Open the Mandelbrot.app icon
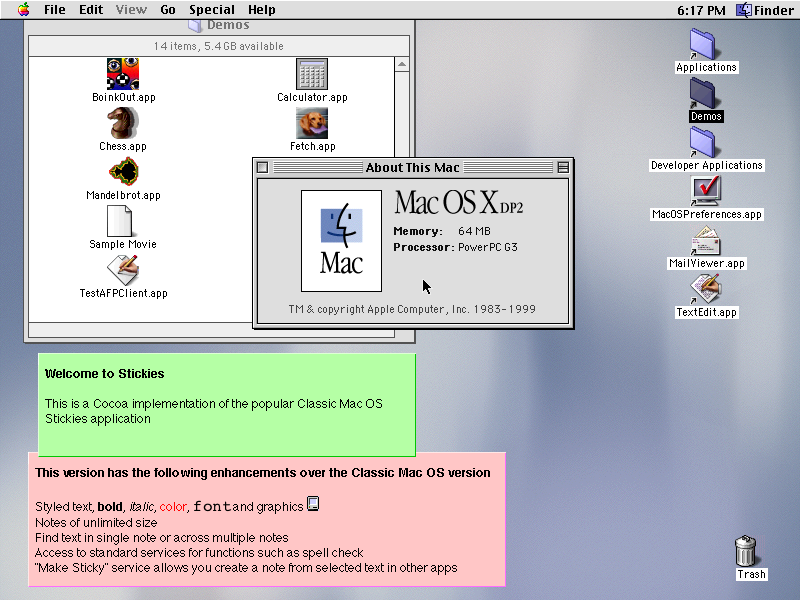The width and height of the screenshot is (800, 600). click(123, 172)
